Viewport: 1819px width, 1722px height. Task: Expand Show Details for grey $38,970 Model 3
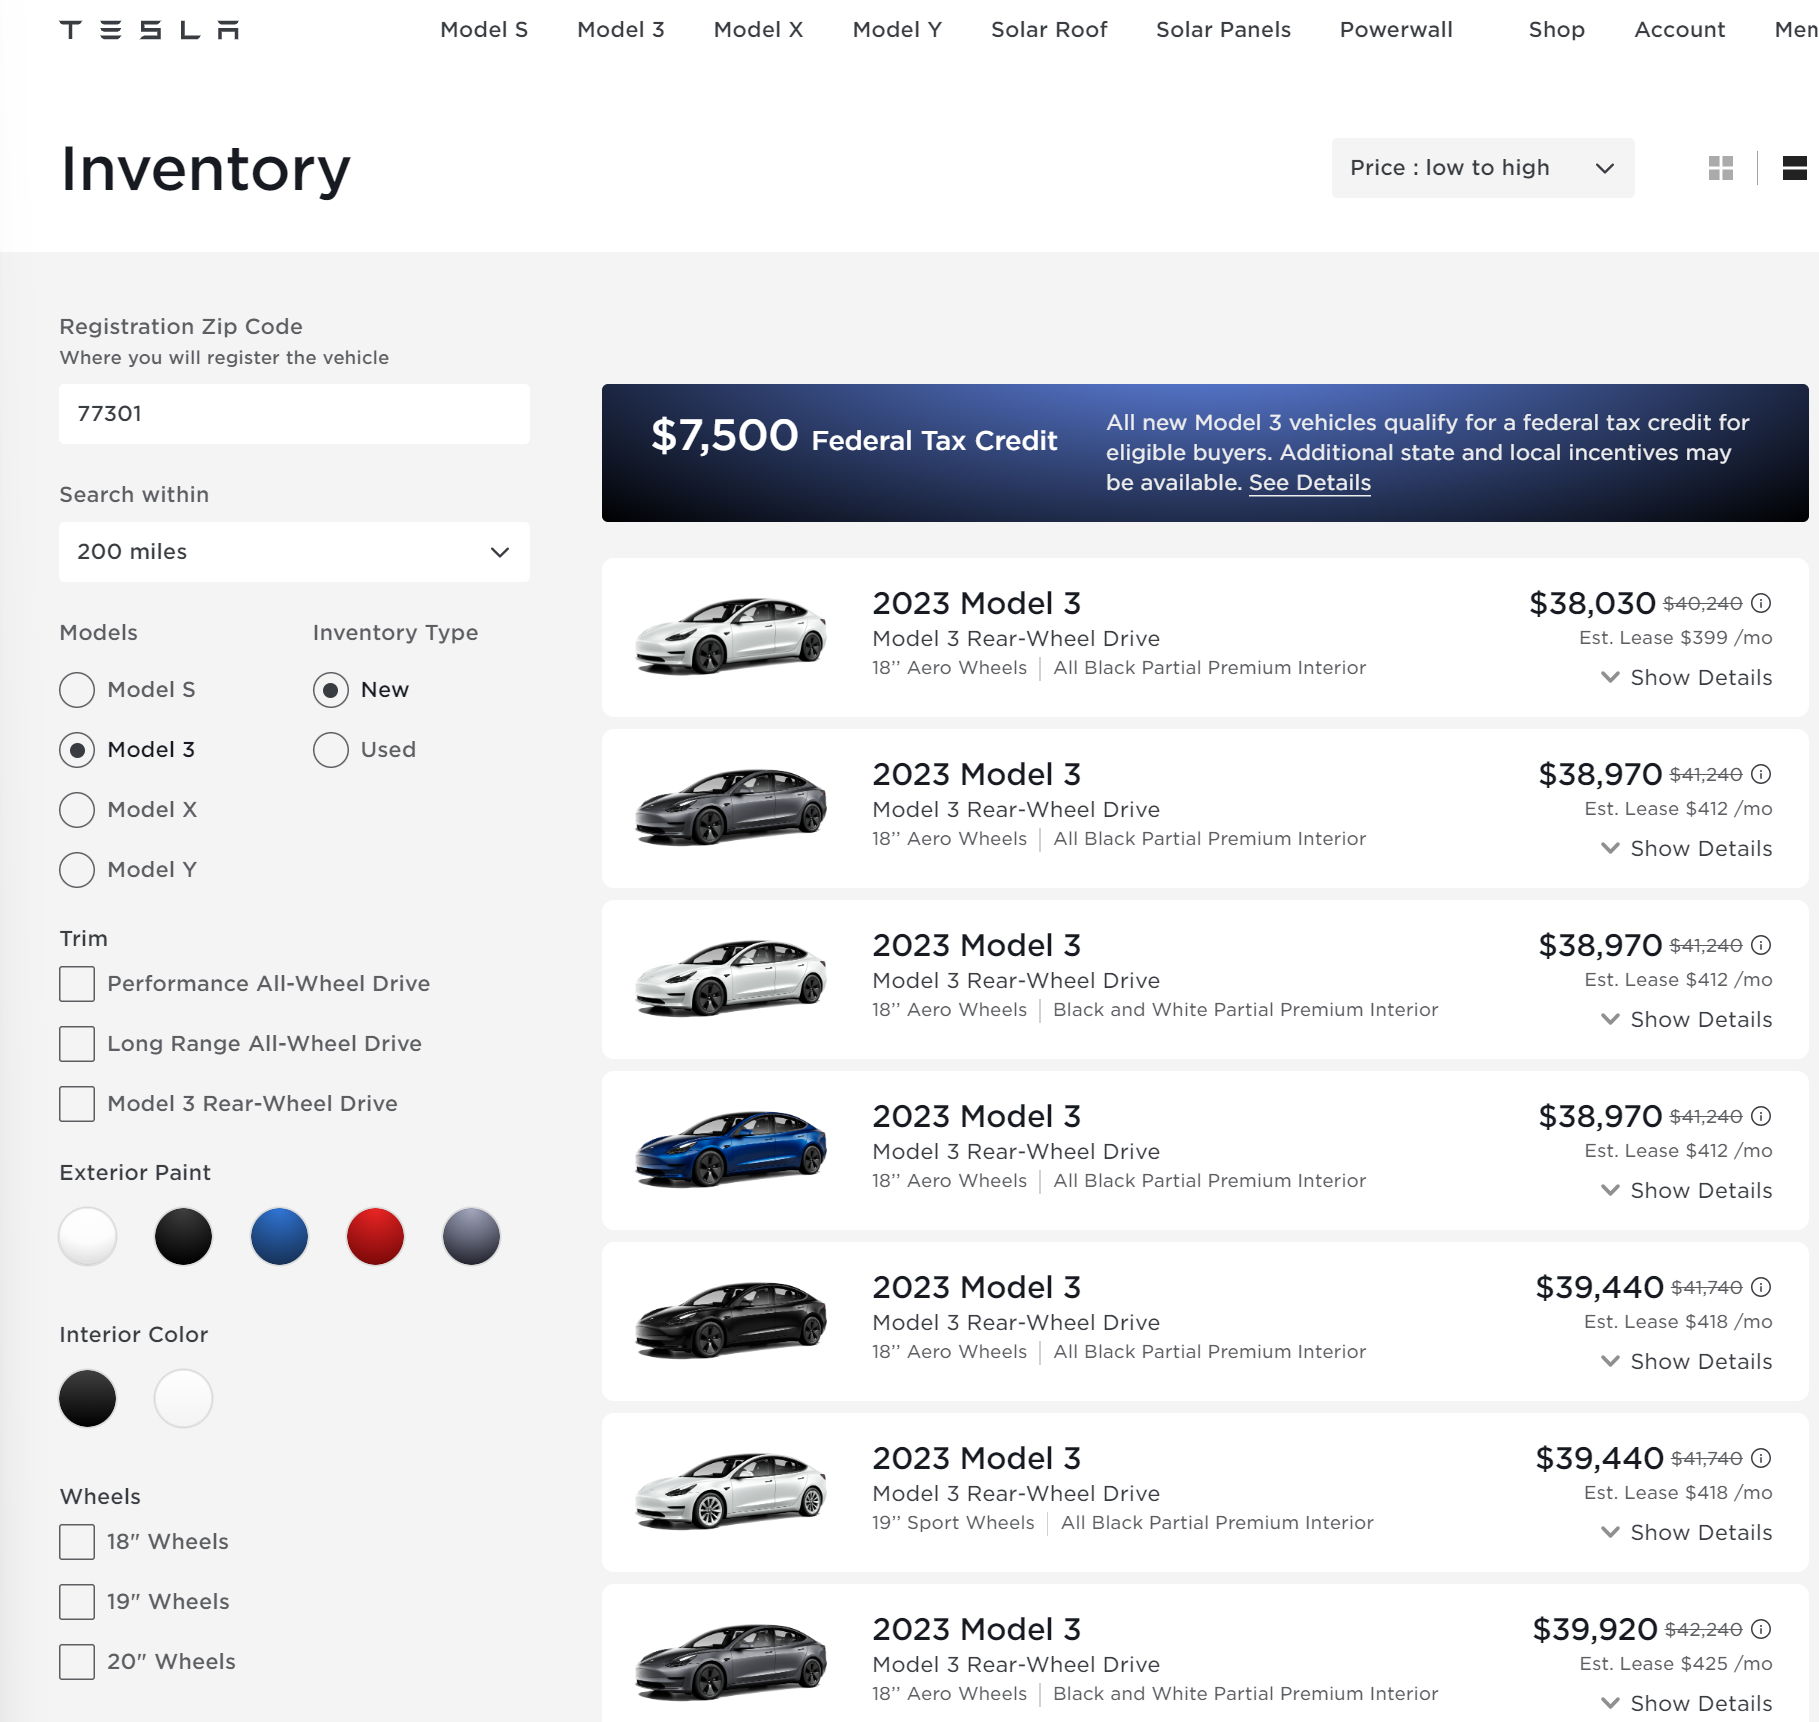pos(1686,849)
